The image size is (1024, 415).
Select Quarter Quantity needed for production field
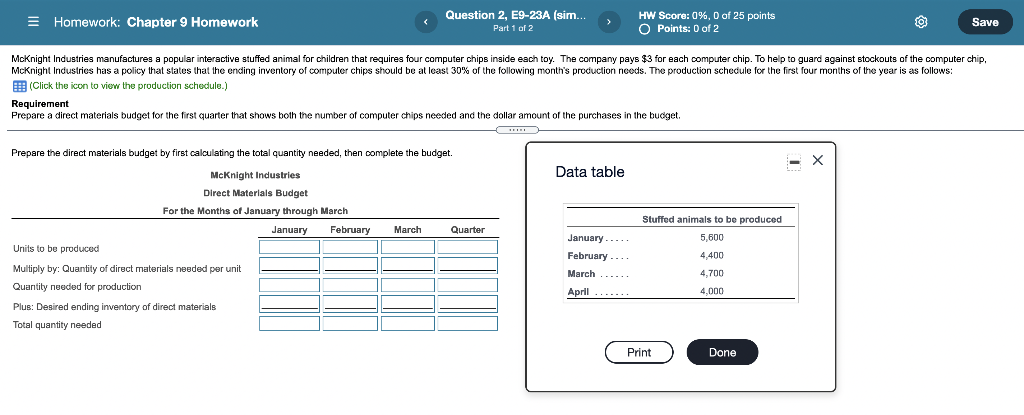tap(468, 285)
